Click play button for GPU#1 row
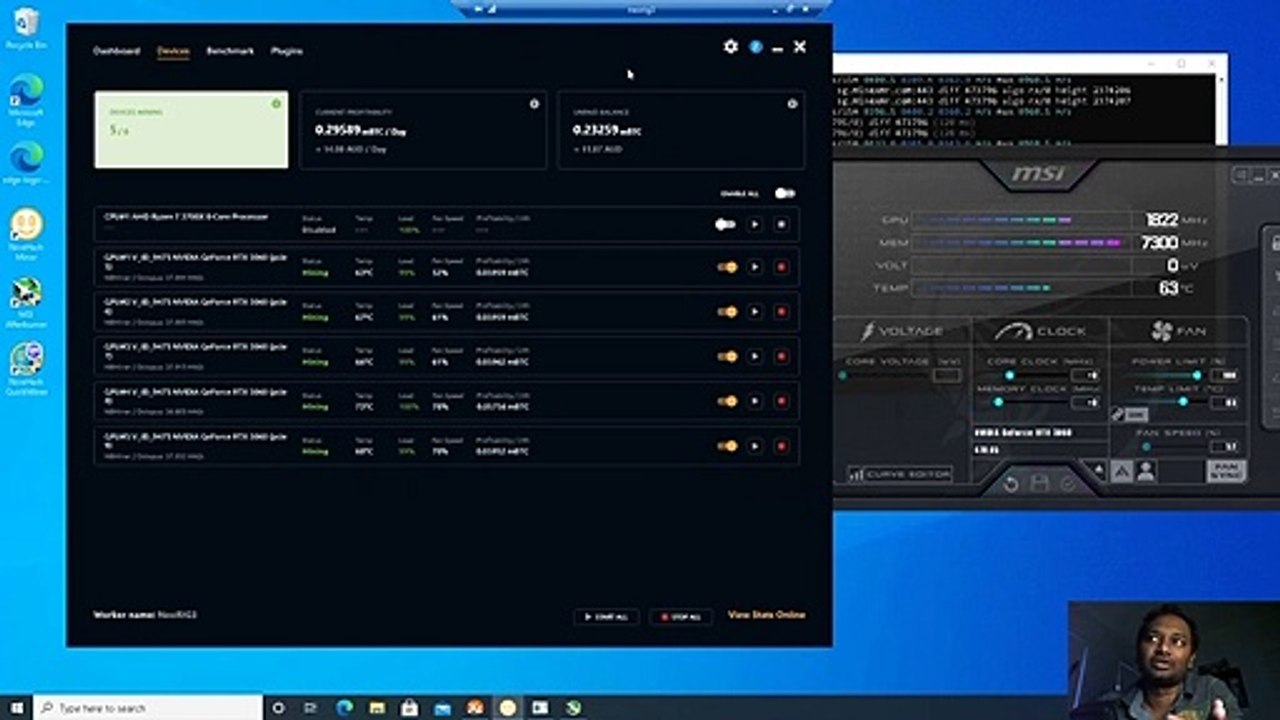This screenshot has height=720, width=1280. [x=755, y=267]
